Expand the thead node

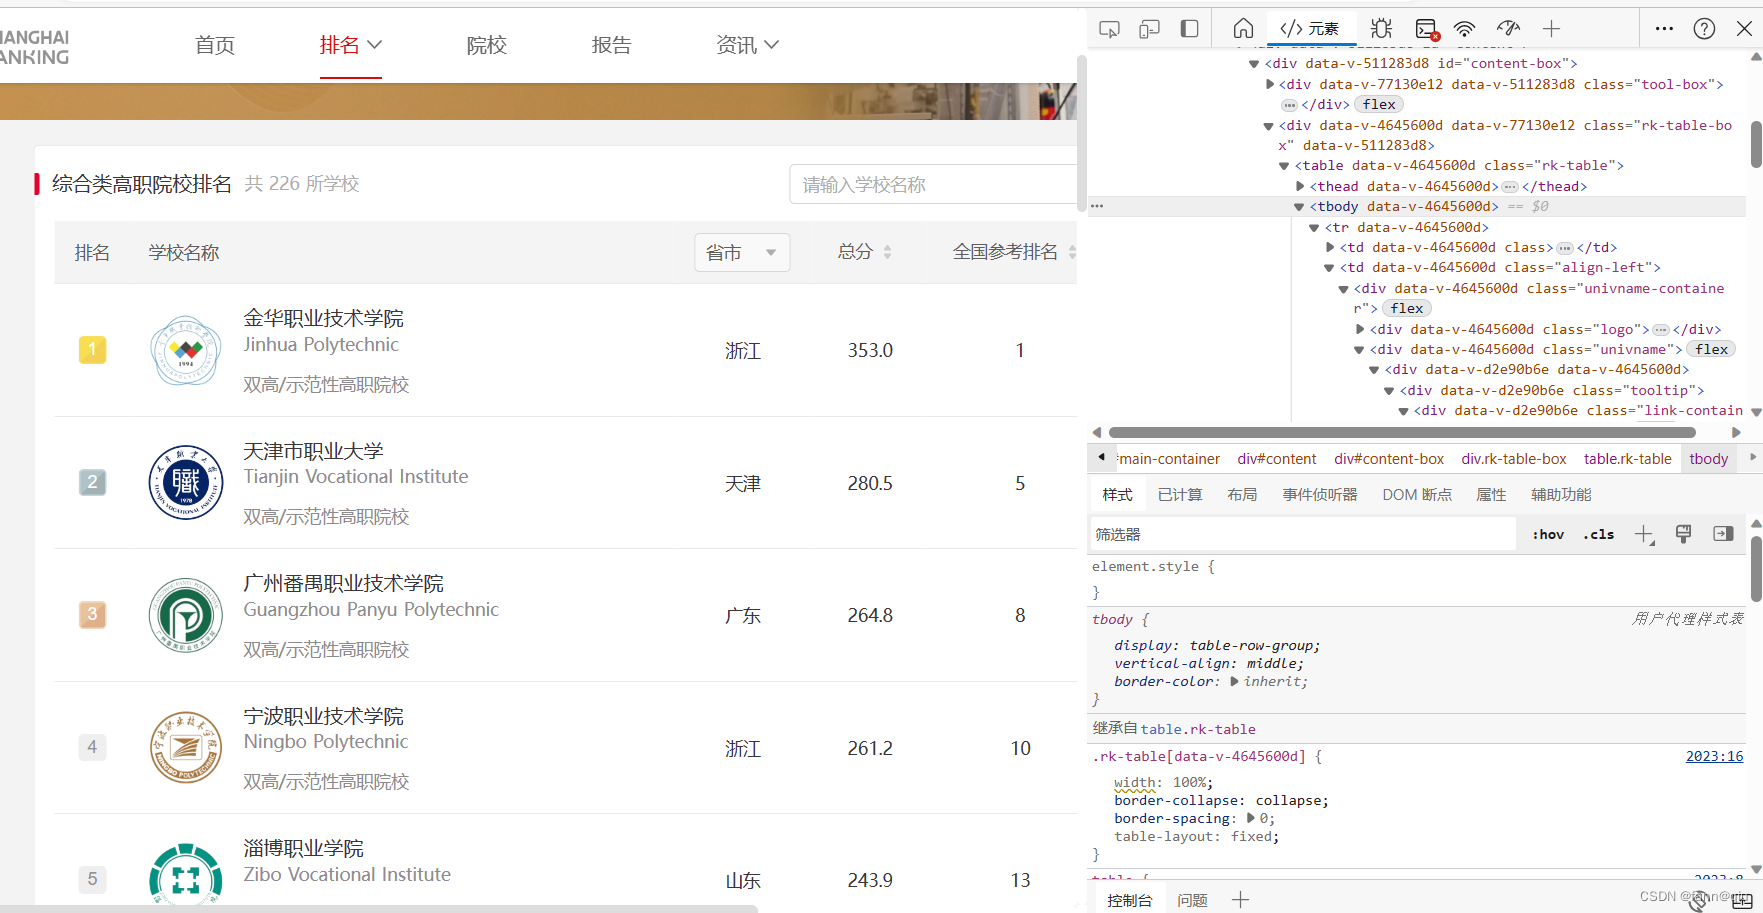(1300, 186)
